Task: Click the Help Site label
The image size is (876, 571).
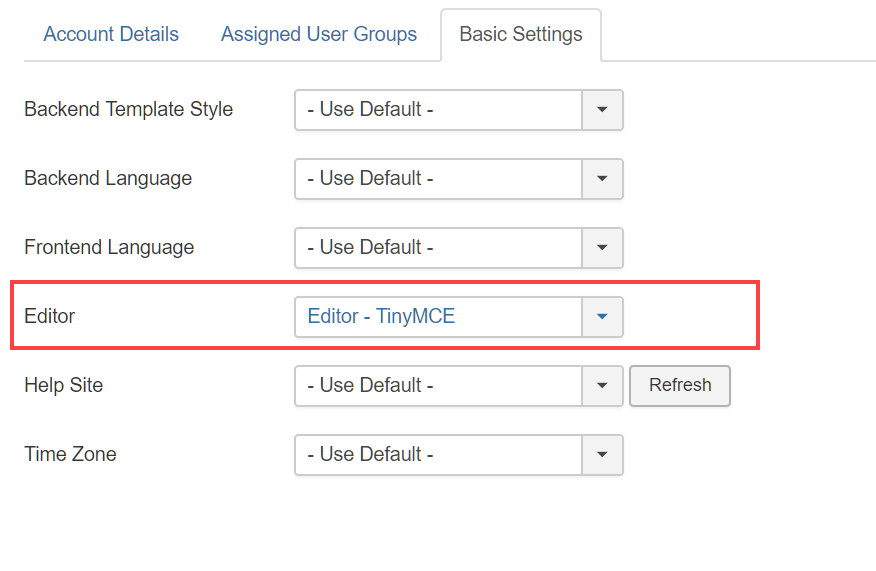Action: tap(64, 385)
